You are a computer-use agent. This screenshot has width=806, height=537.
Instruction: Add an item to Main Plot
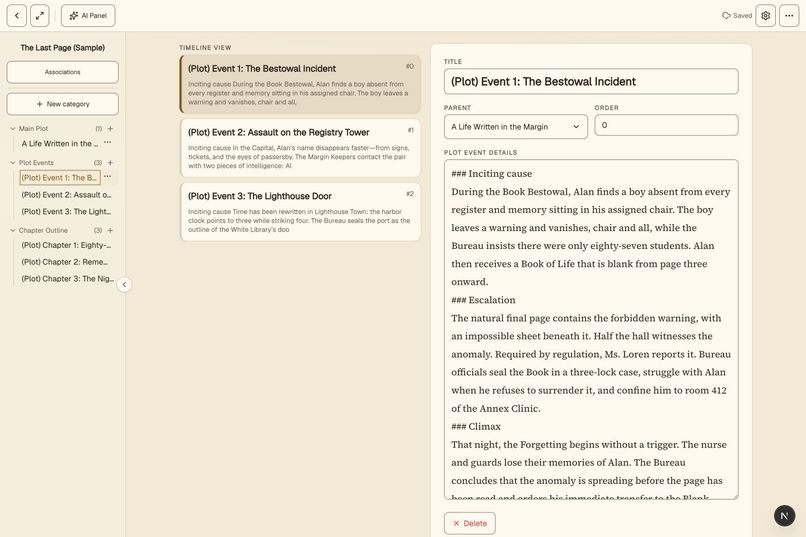110,128
